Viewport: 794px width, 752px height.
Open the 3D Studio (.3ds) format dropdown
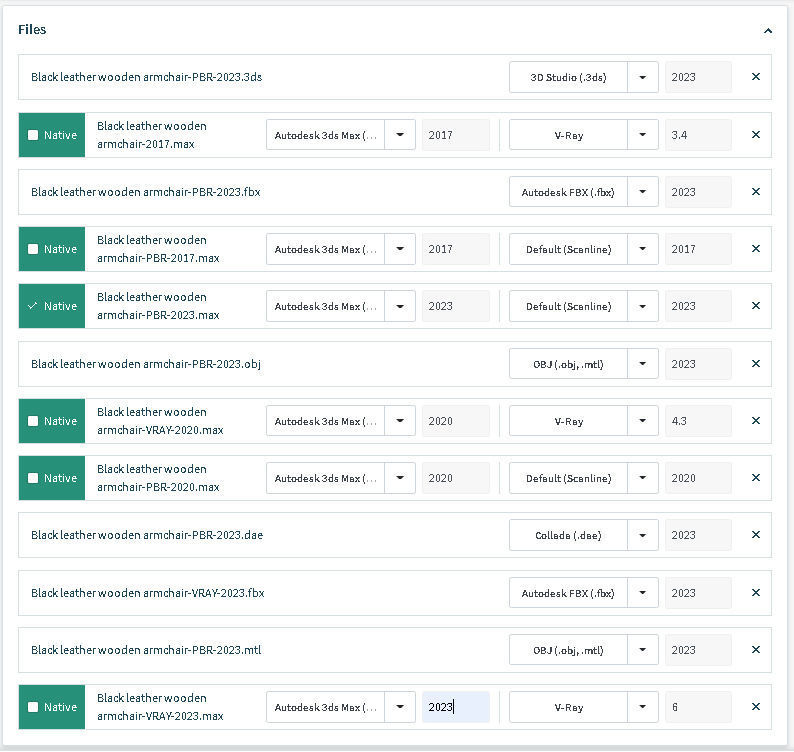coord(643,77)
